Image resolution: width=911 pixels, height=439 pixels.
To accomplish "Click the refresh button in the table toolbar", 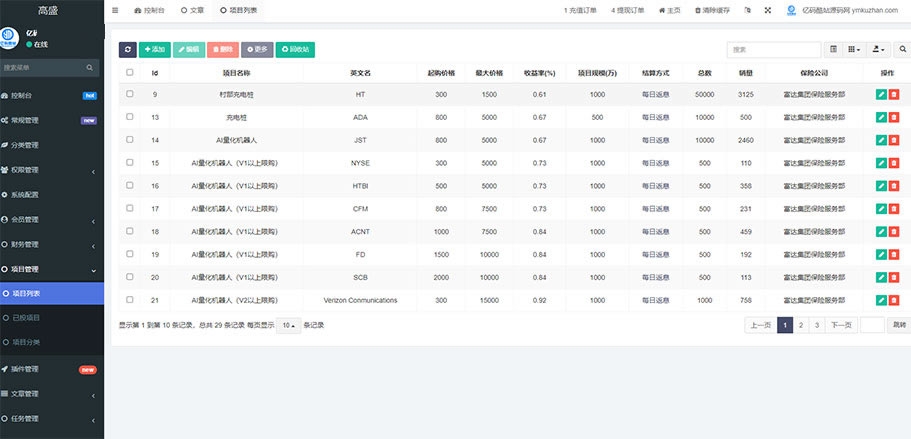I will (x=128, y=48).
